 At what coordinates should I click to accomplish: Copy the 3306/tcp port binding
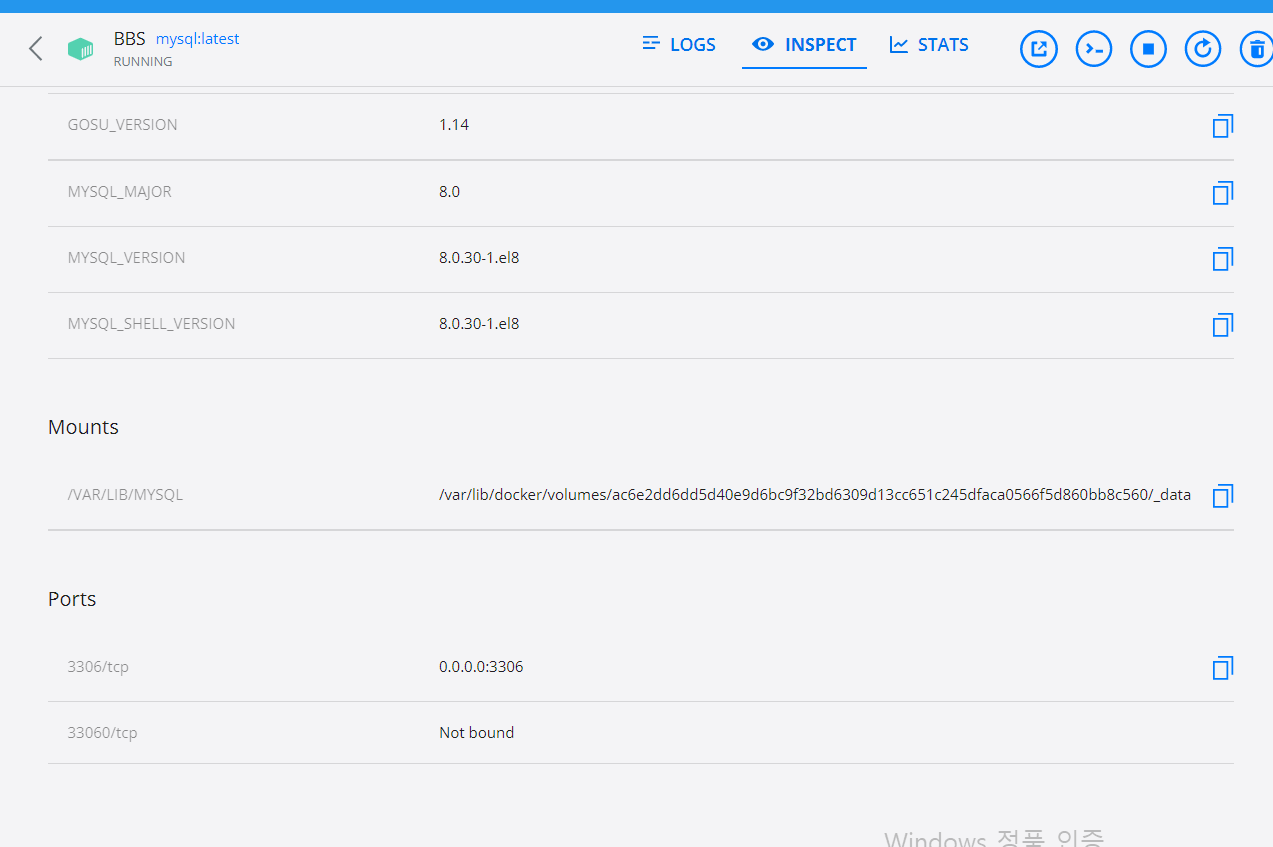[1222, 668]
